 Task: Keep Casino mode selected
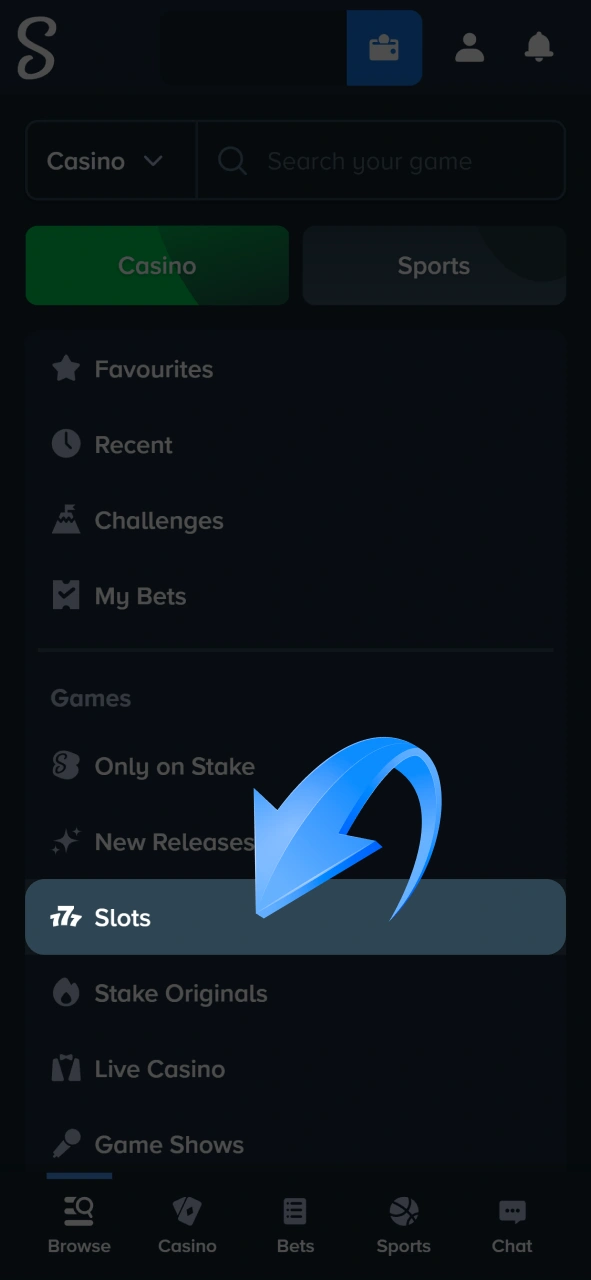point(157,265)
